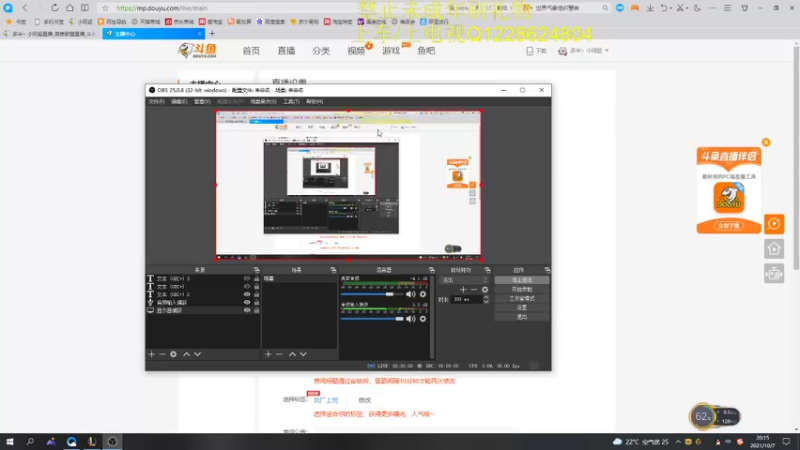Open a new browser tab

212,34
